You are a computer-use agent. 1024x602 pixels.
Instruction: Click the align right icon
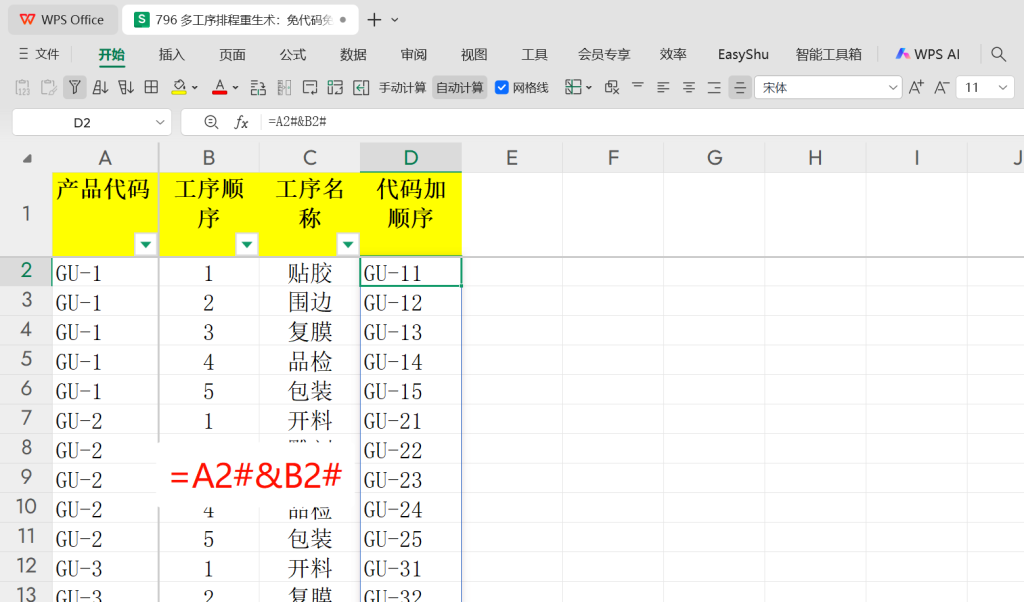tap(714, 87)
